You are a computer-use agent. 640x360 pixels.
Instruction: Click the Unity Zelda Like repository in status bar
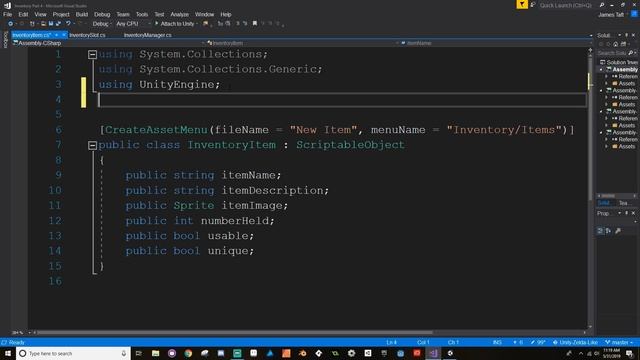coord(575,342)
